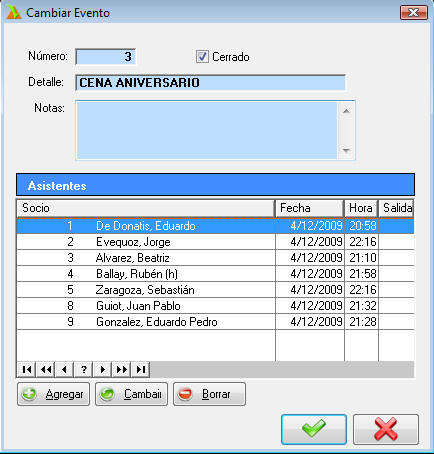Click the Agregar button
This screenshot has width=434, height=454.
click(x=53, y=394)
